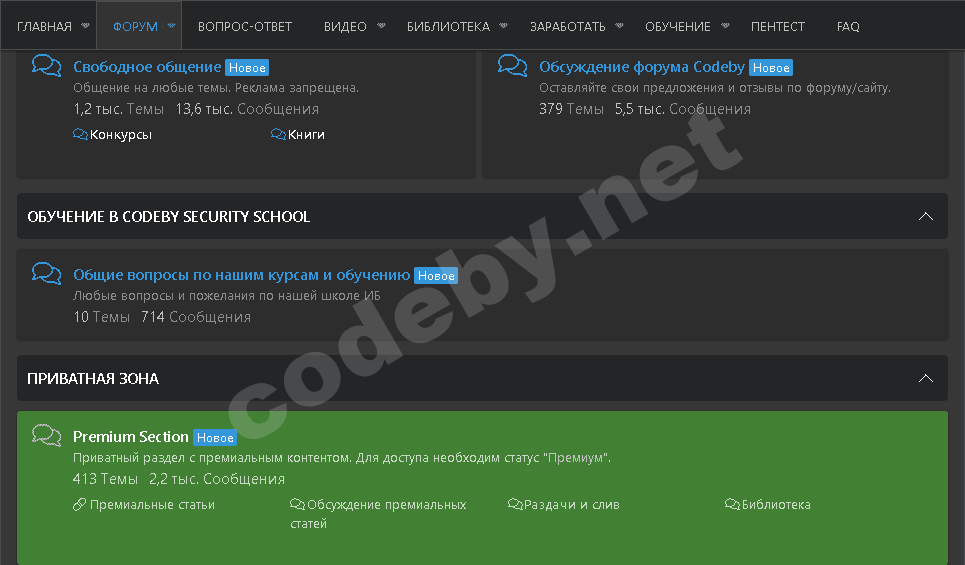Open the Обсуждение форума Codeby forum
Screen dimensions: 965x565
[642, 66]
